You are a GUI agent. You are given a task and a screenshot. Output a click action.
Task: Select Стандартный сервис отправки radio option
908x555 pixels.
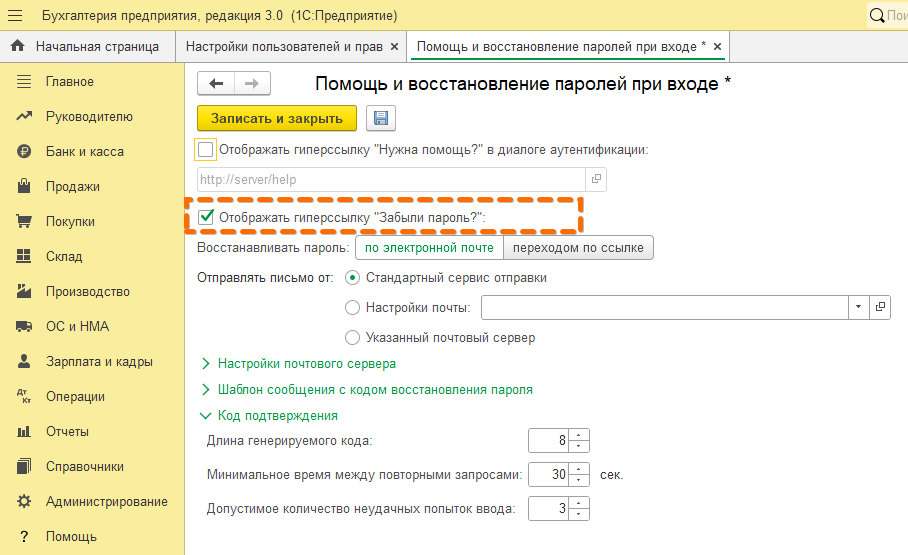tap(352, 278)
